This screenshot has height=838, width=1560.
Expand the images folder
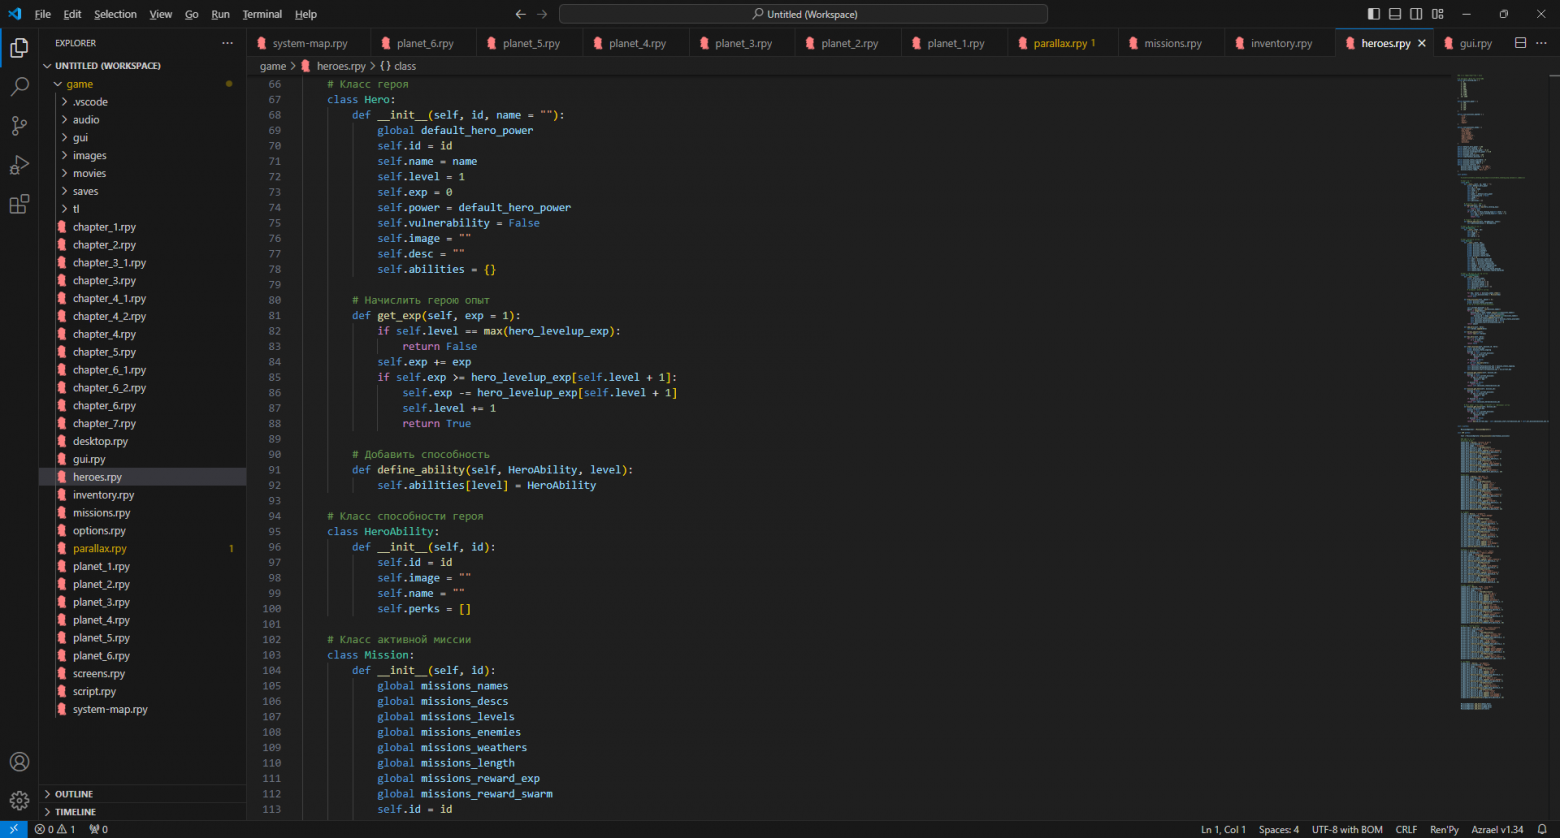89,156
